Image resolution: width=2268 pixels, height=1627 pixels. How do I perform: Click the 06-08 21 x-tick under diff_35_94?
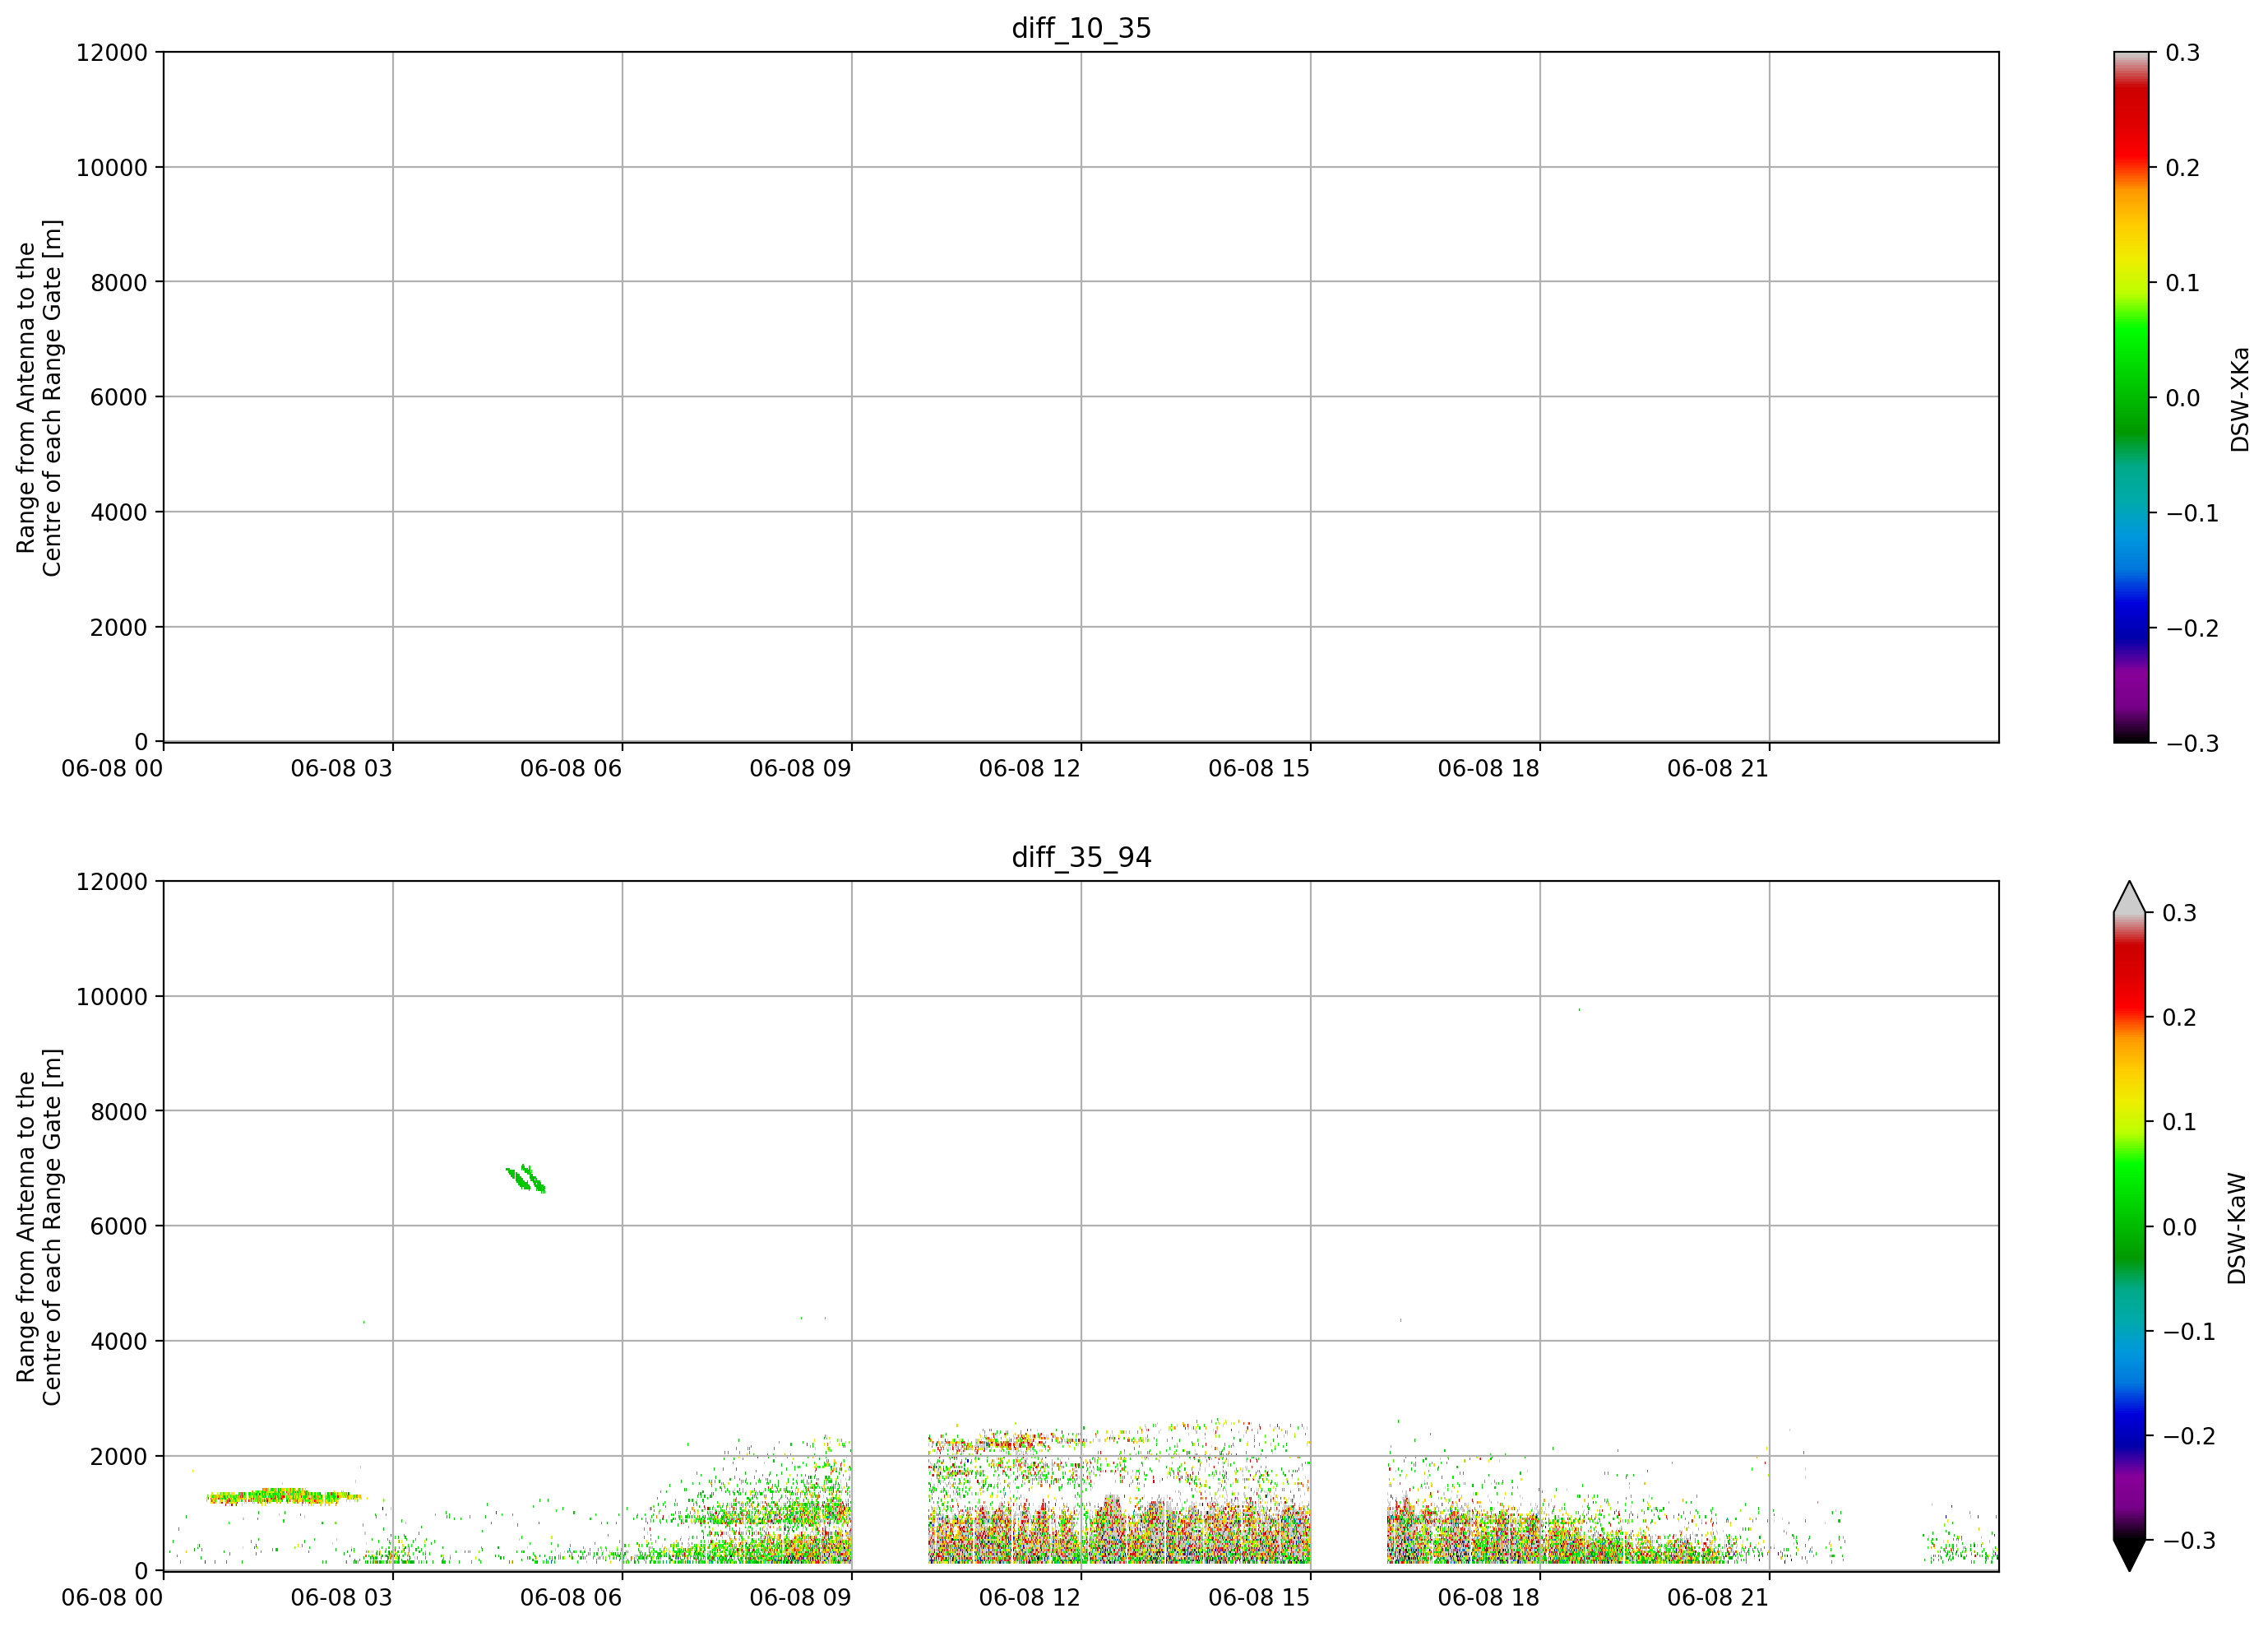[x=1718, y=1597]
